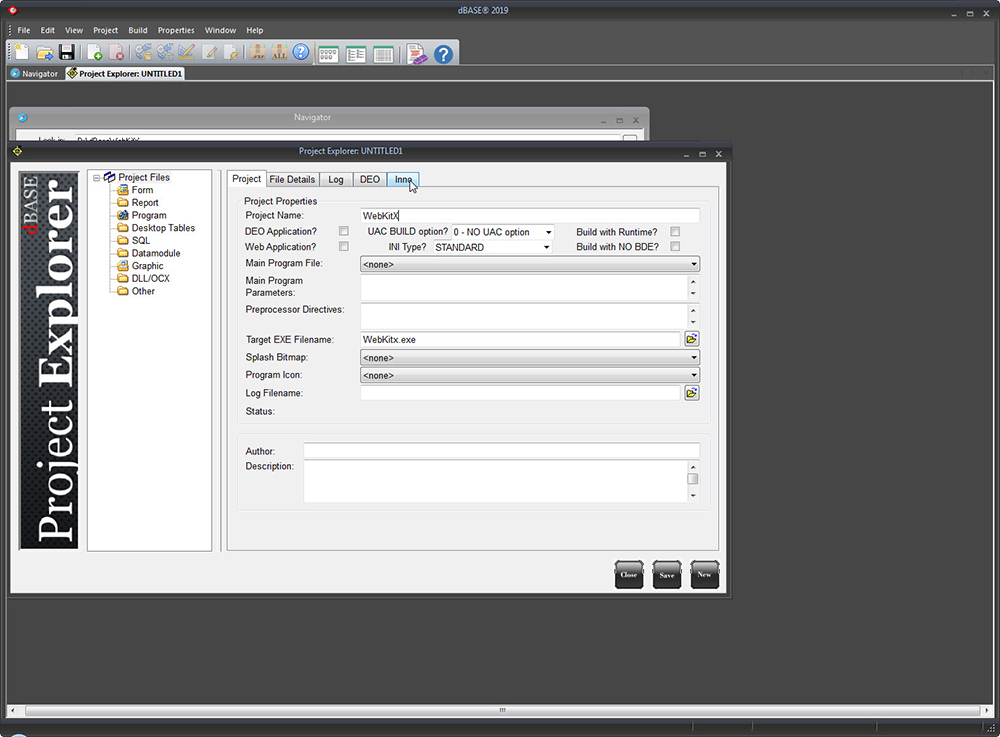Open the Properties menu
Screen dimensions: 1000x737
pos(176,30)
